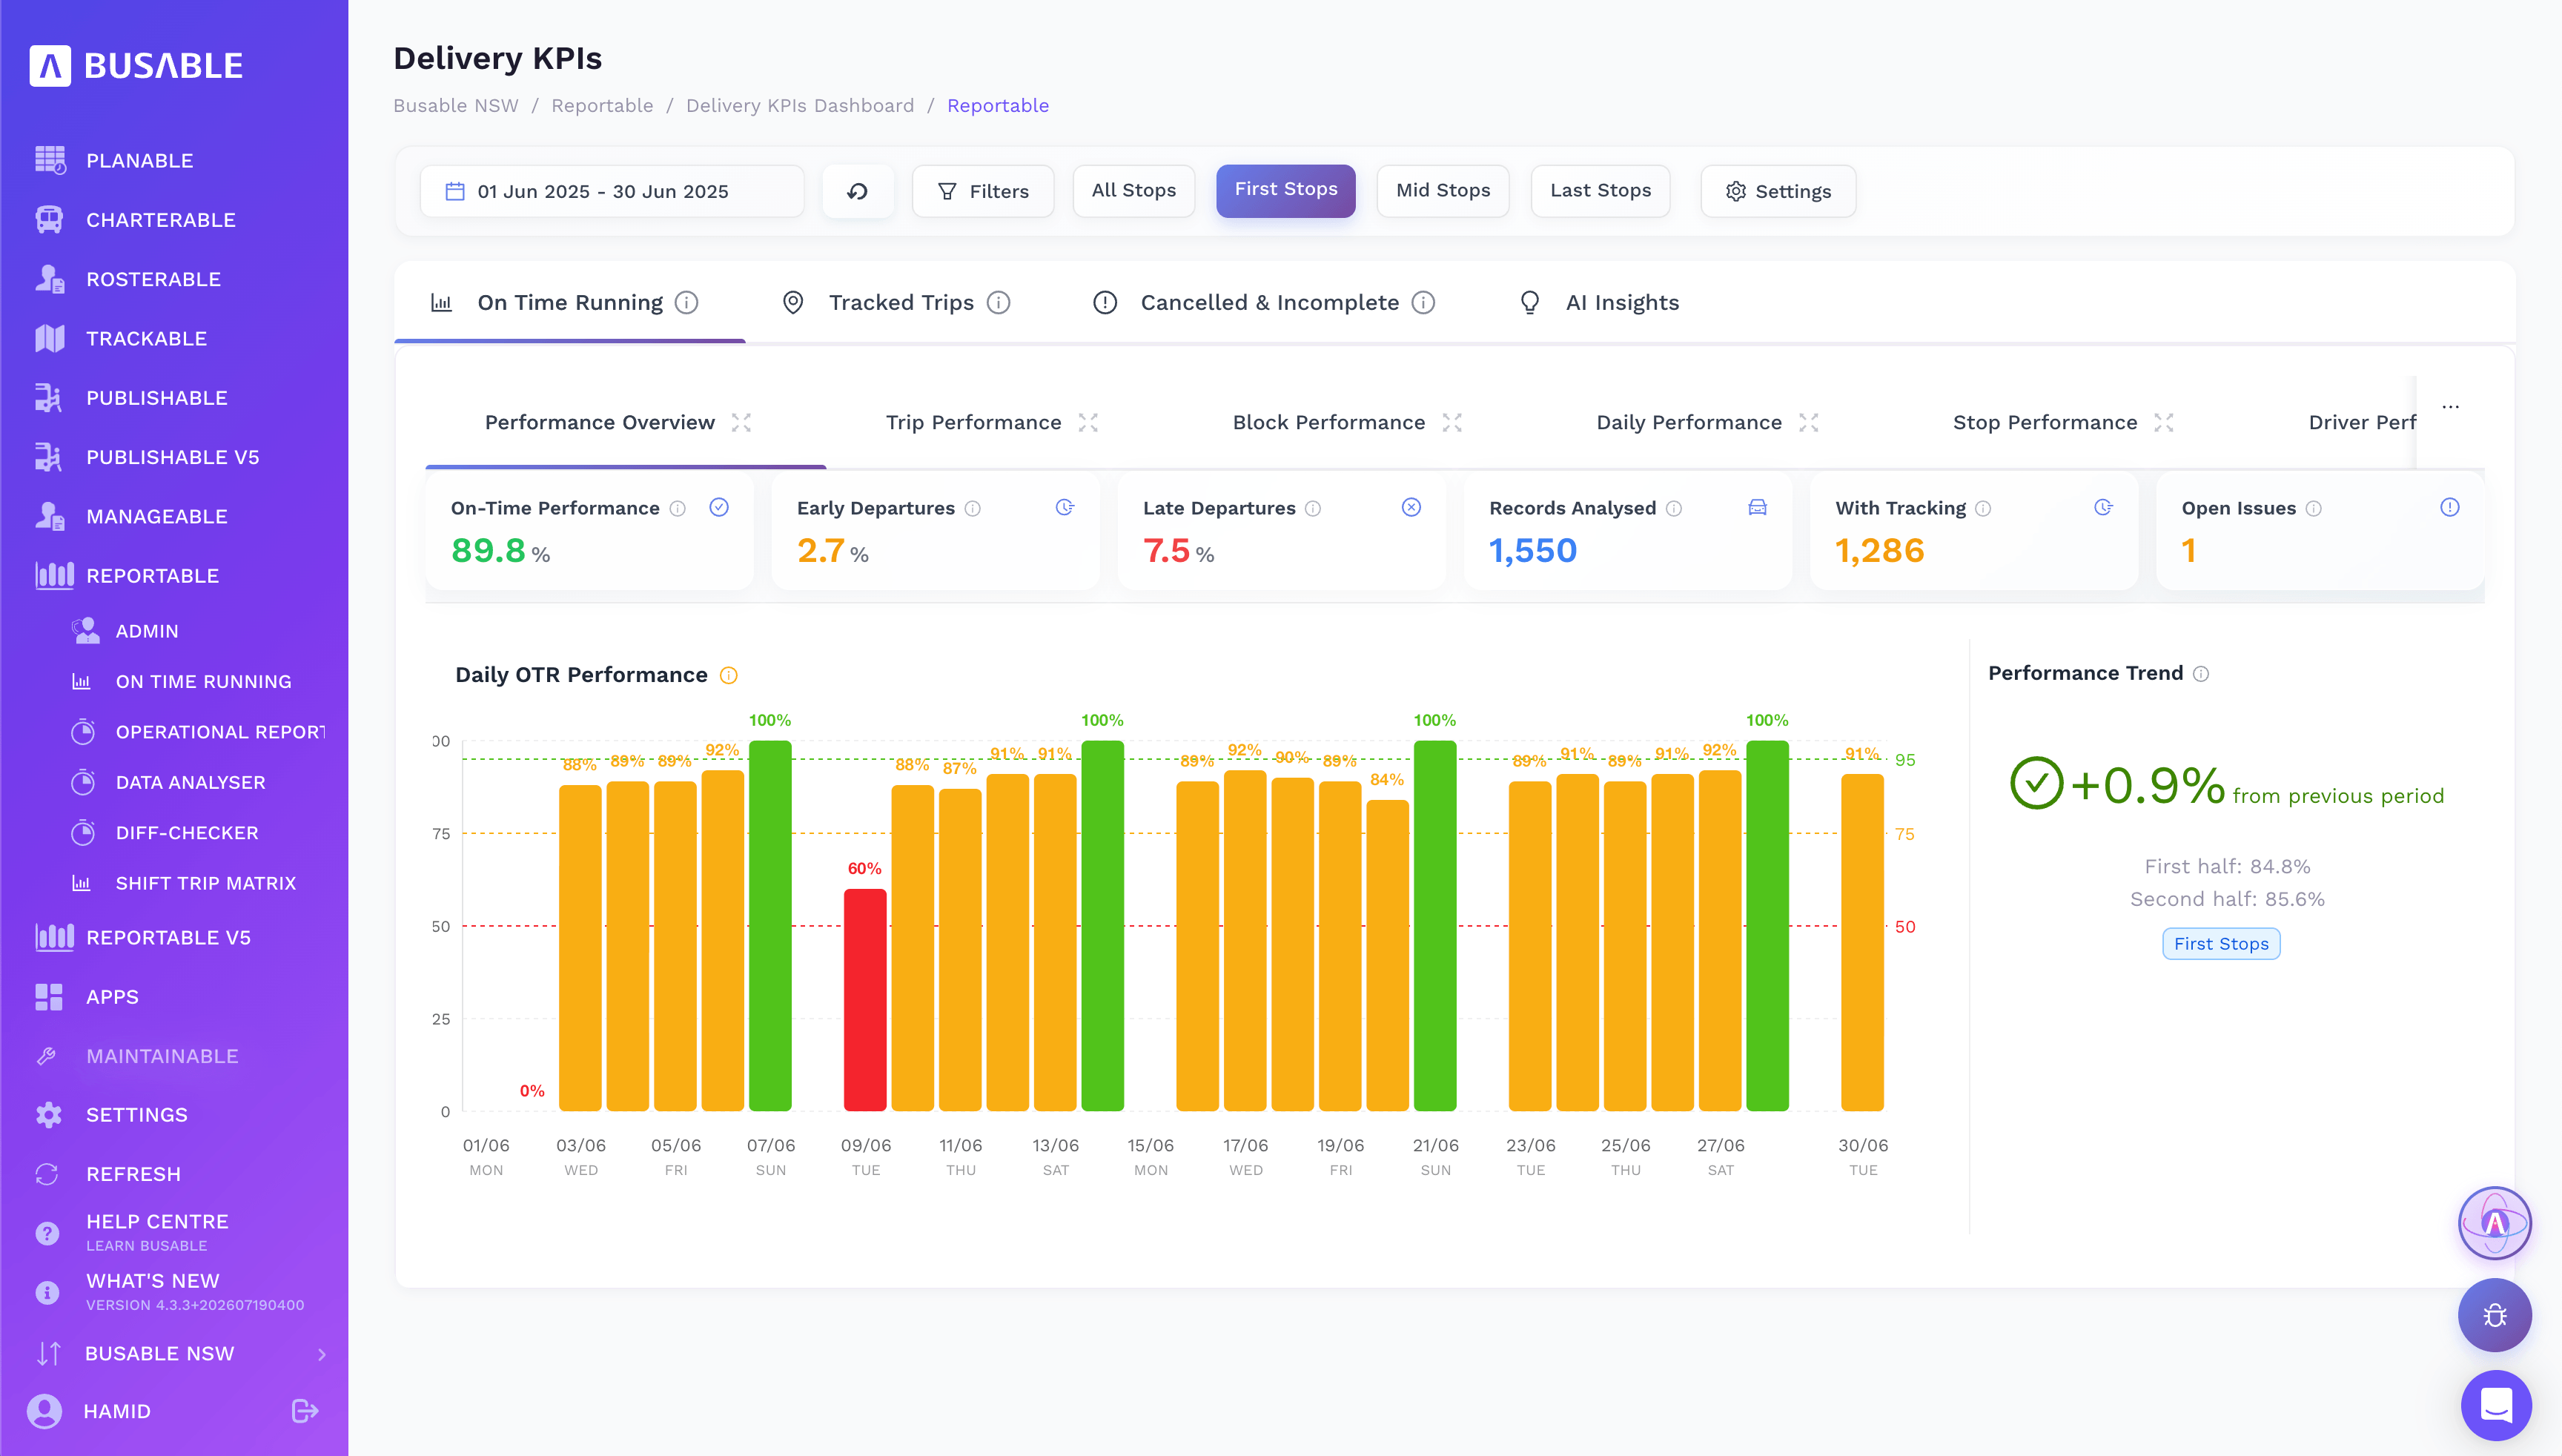Select the First Stops filter button

click(1285, 191)
